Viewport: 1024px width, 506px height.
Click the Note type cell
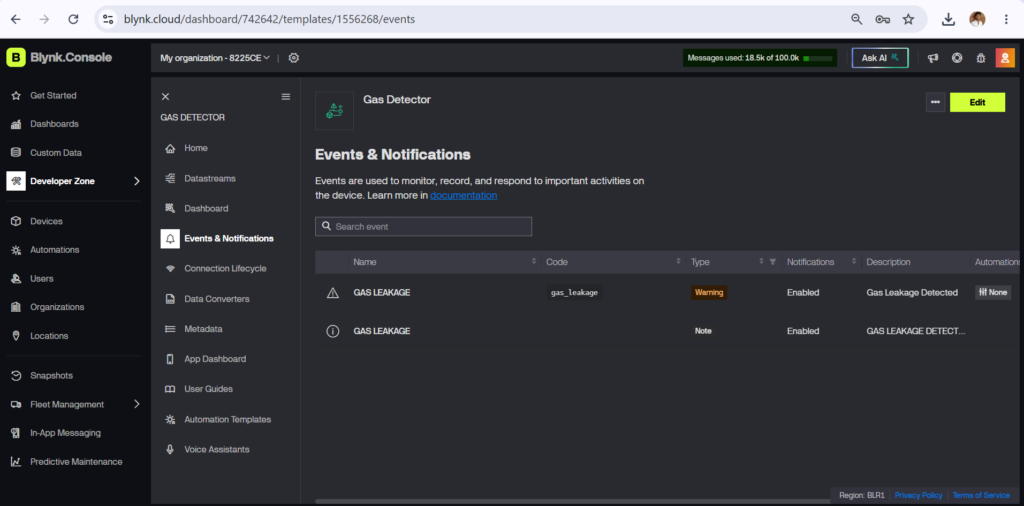coord(703,331)
